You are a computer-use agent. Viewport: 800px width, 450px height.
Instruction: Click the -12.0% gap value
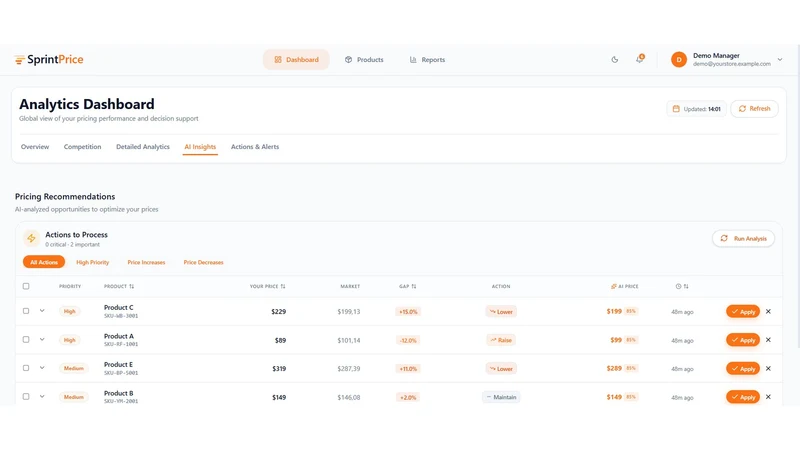408,340
